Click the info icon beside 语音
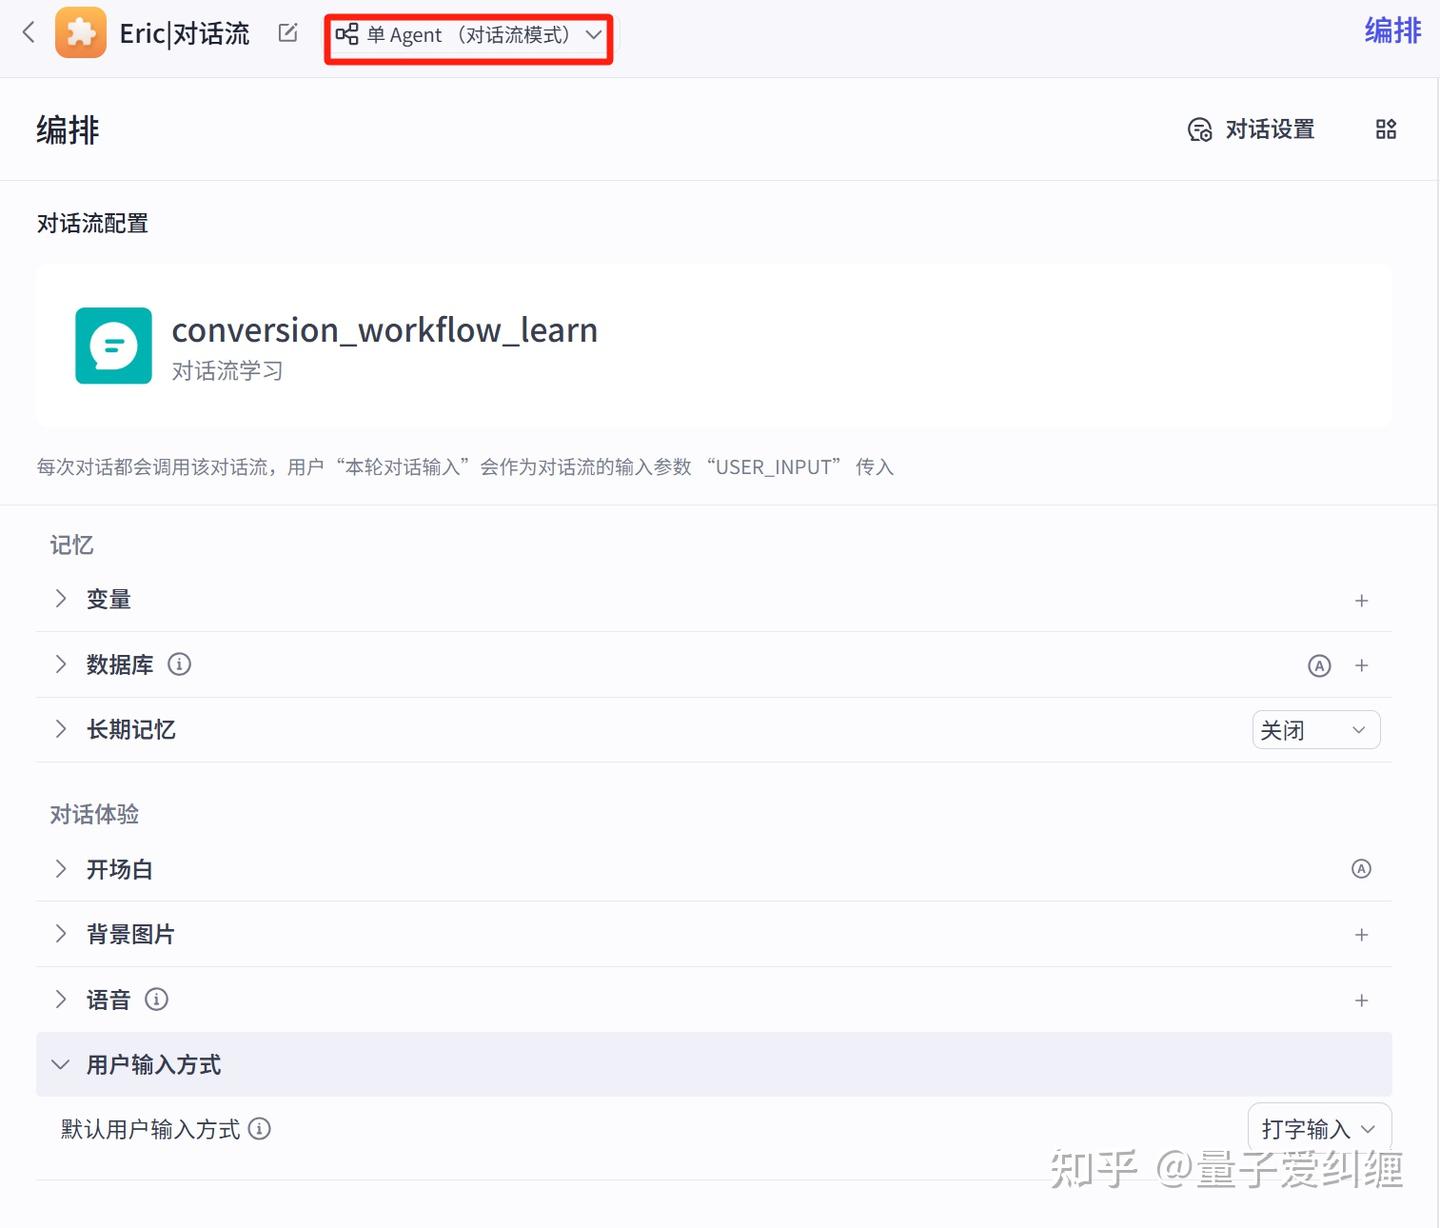The image size is (1440, 1228). tap(157, 999)
